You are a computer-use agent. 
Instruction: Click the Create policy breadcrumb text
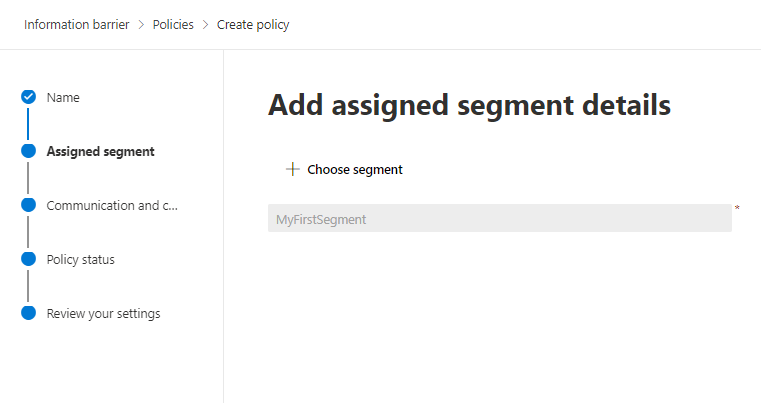point(253,25)
